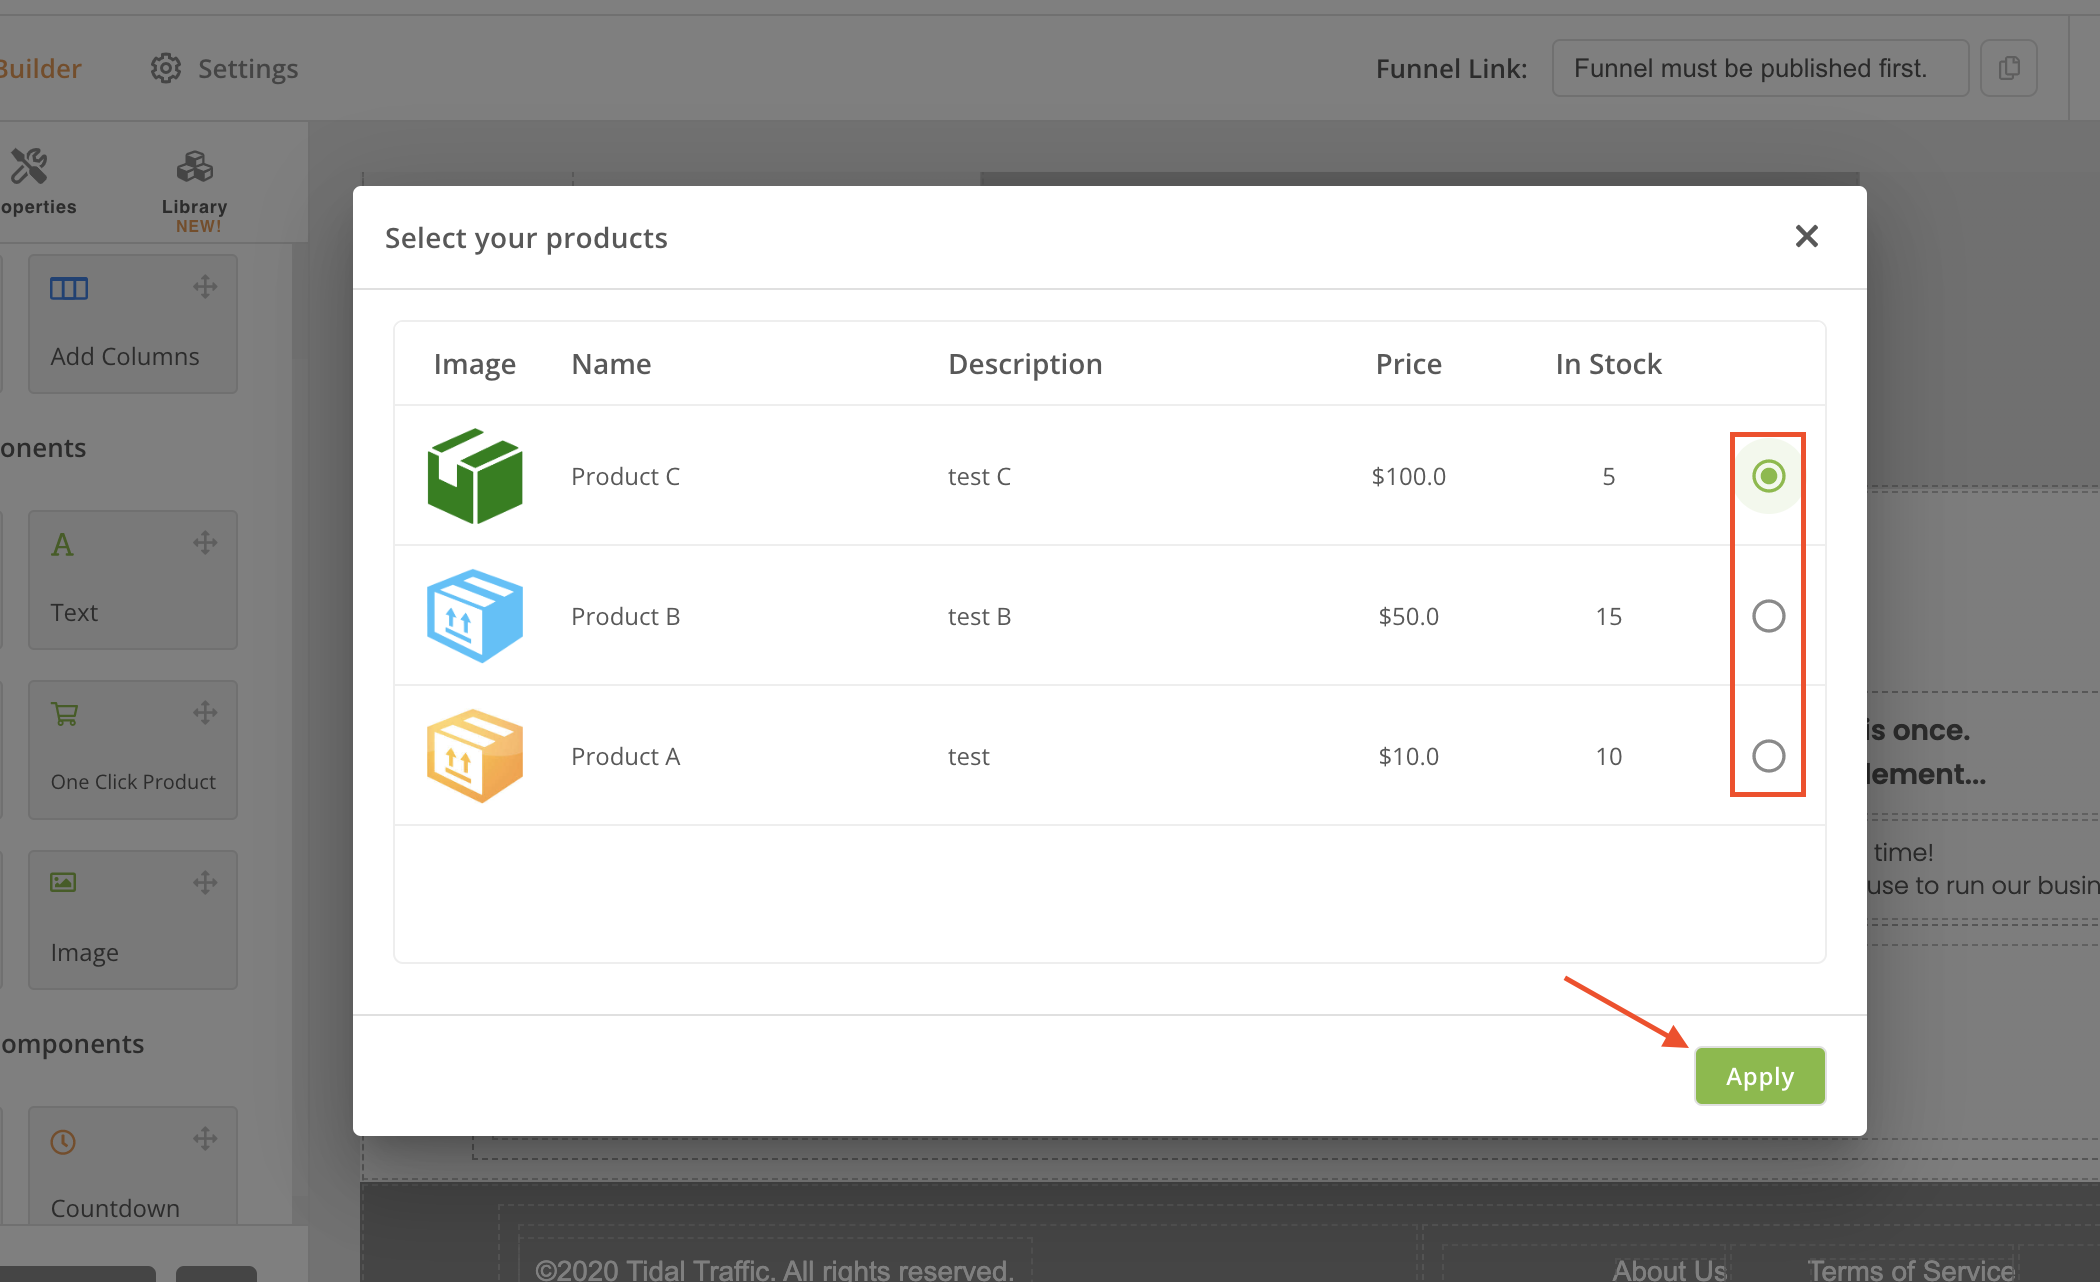The height and width of the screenshot is (1282, 2100).
Task: Click the Countdown clock icon
Action: click(63, 1142)
